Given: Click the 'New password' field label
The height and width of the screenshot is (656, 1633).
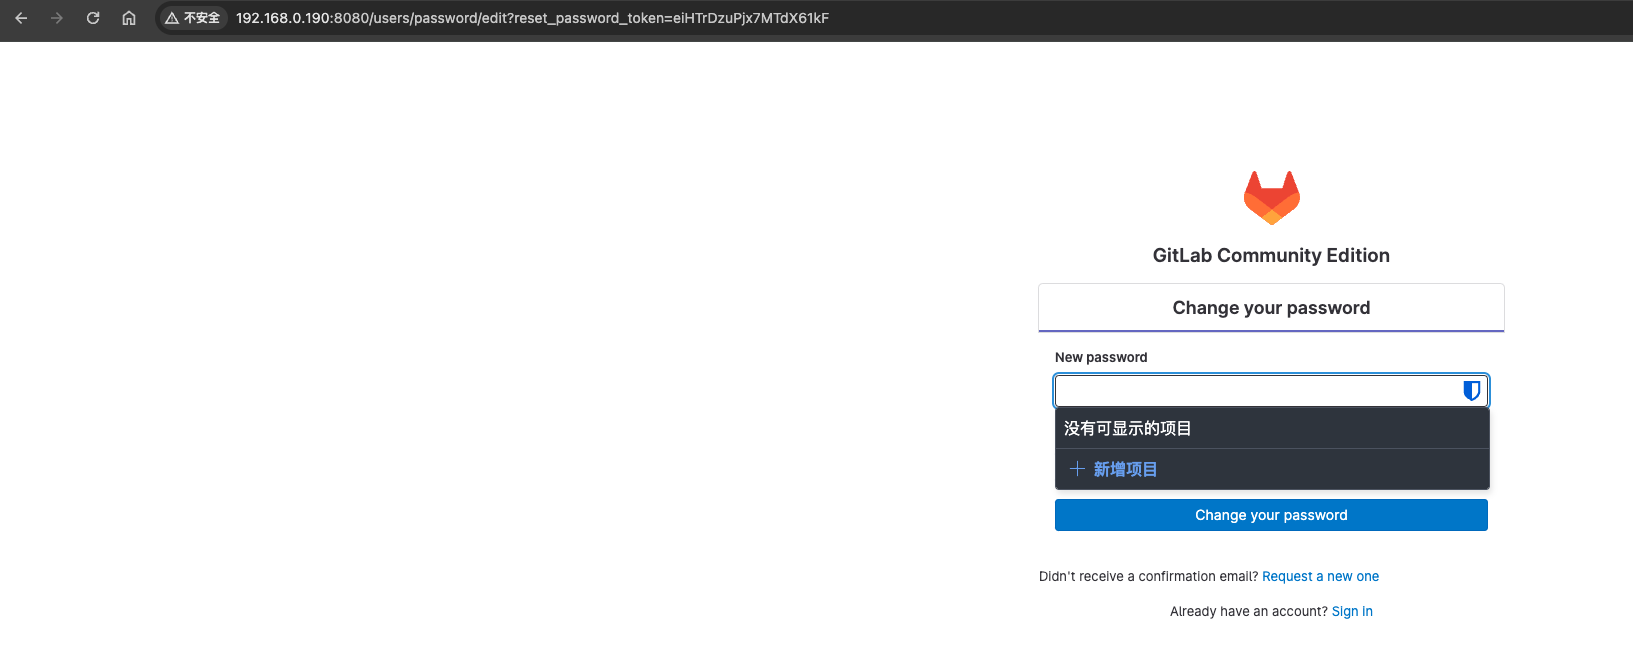Looking at the screenshot, I should point(1101,357).
